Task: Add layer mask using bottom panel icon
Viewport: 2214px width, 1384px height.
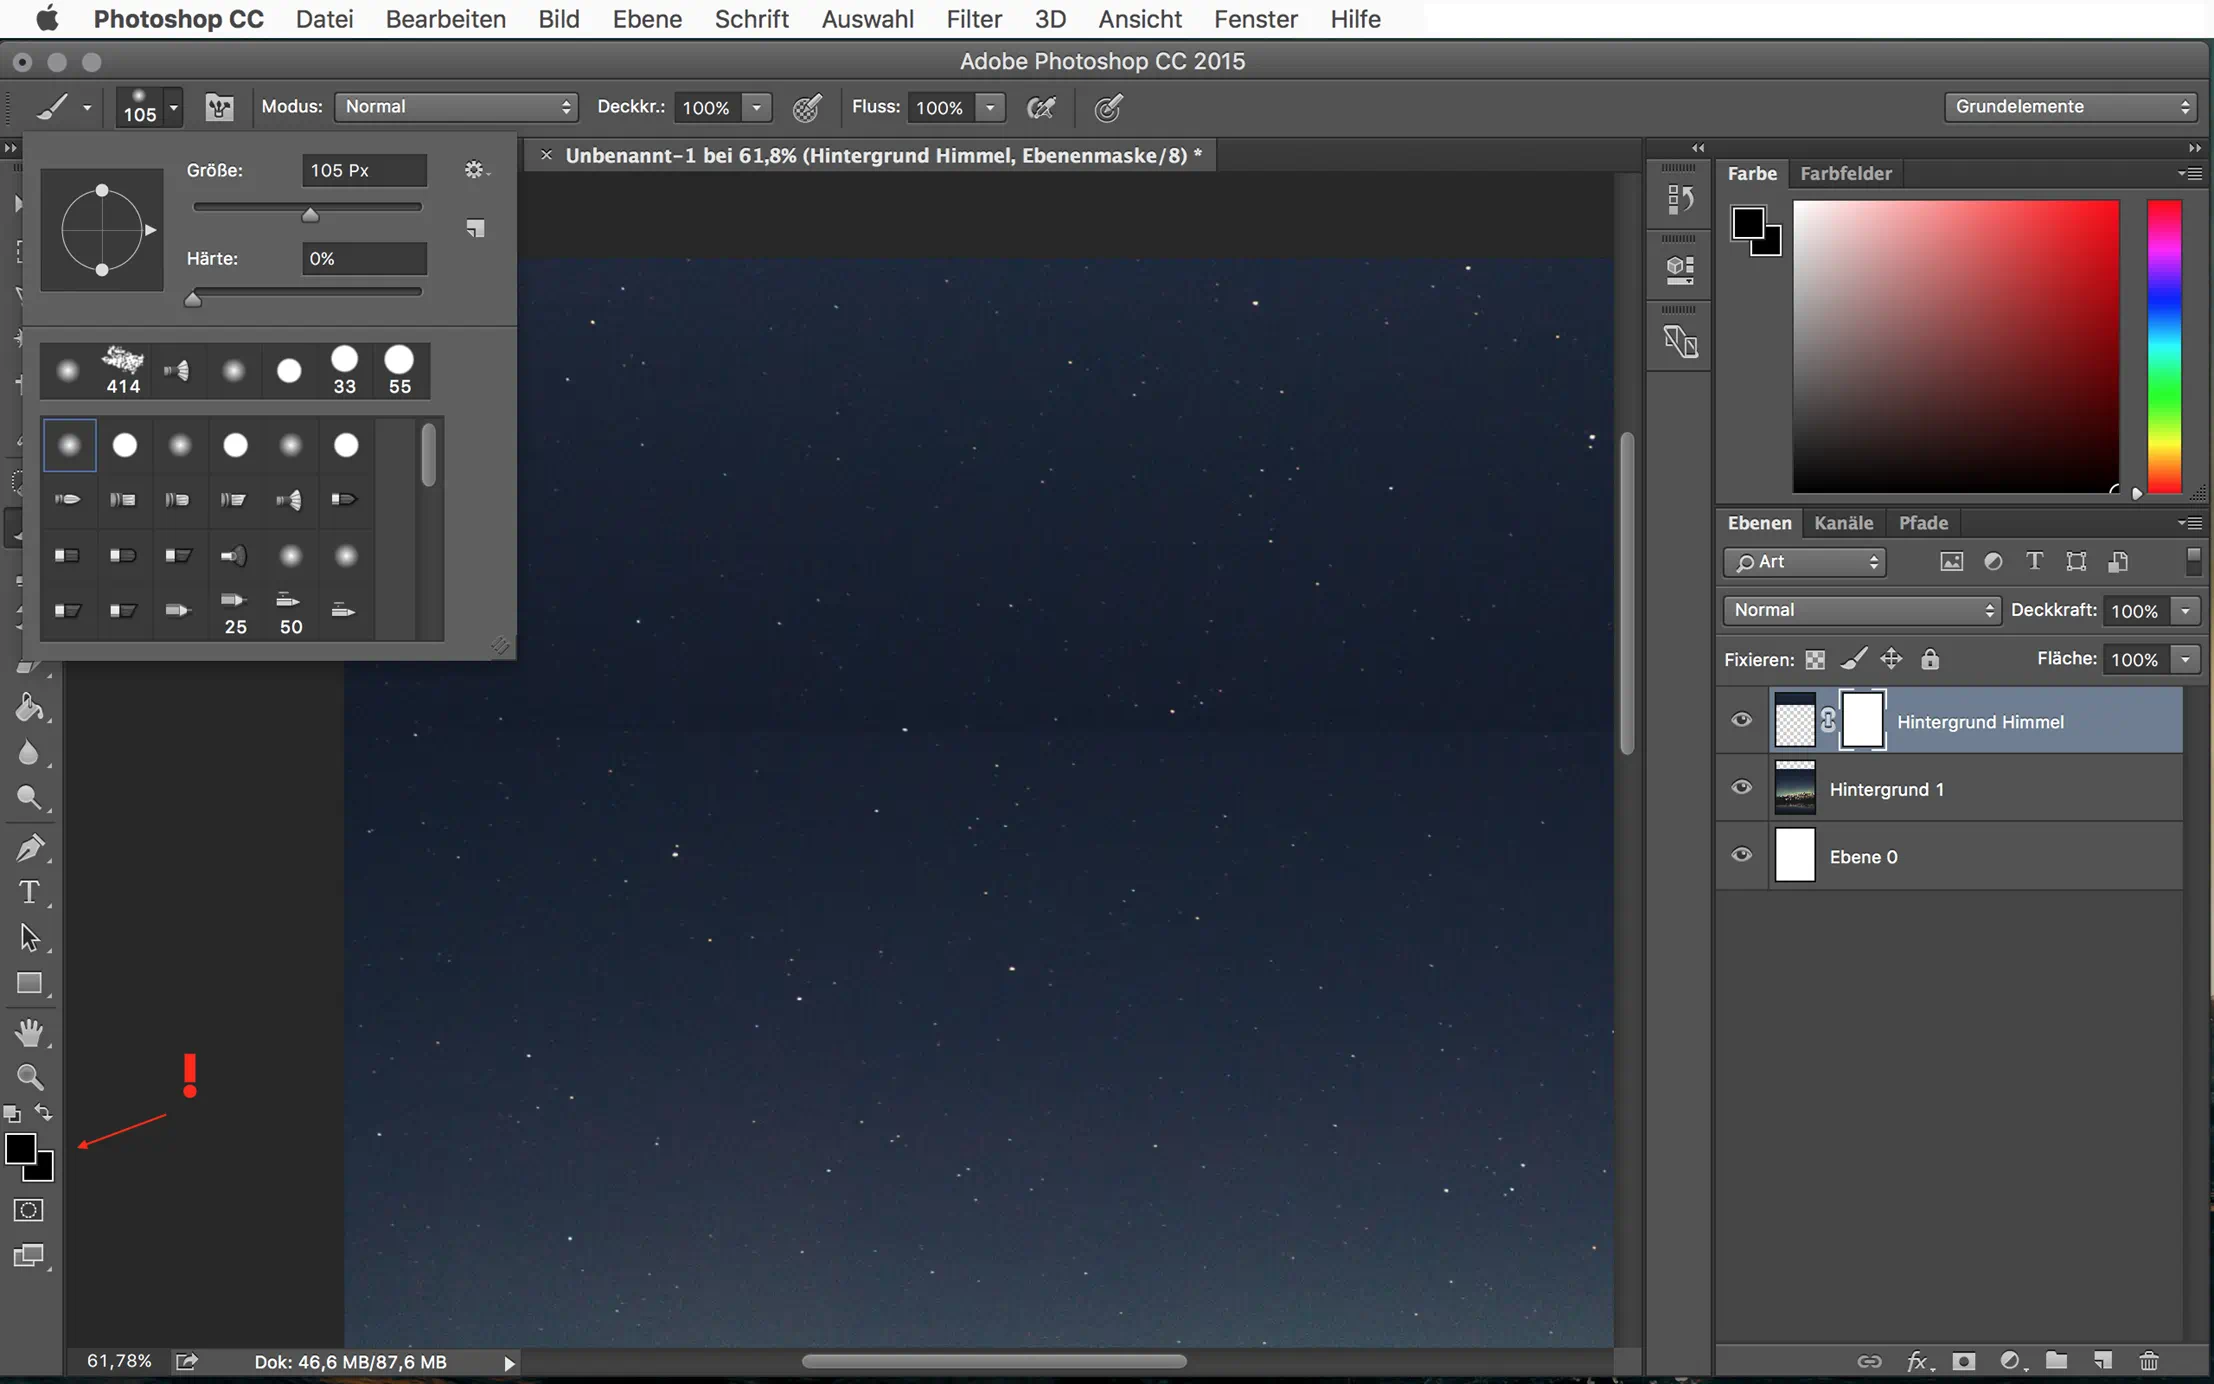Action: click(x=1964, y=1361)
